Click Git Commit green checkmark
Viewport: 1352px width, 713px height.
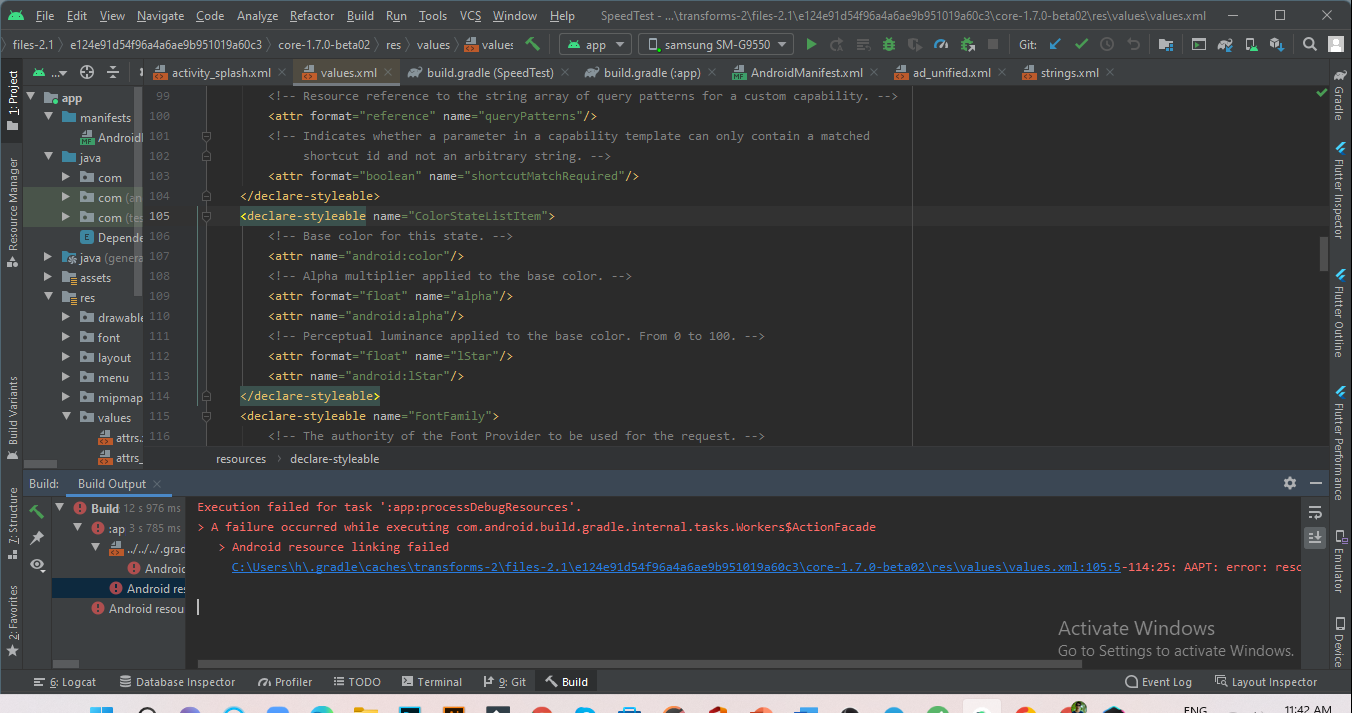pos(1081,44)
